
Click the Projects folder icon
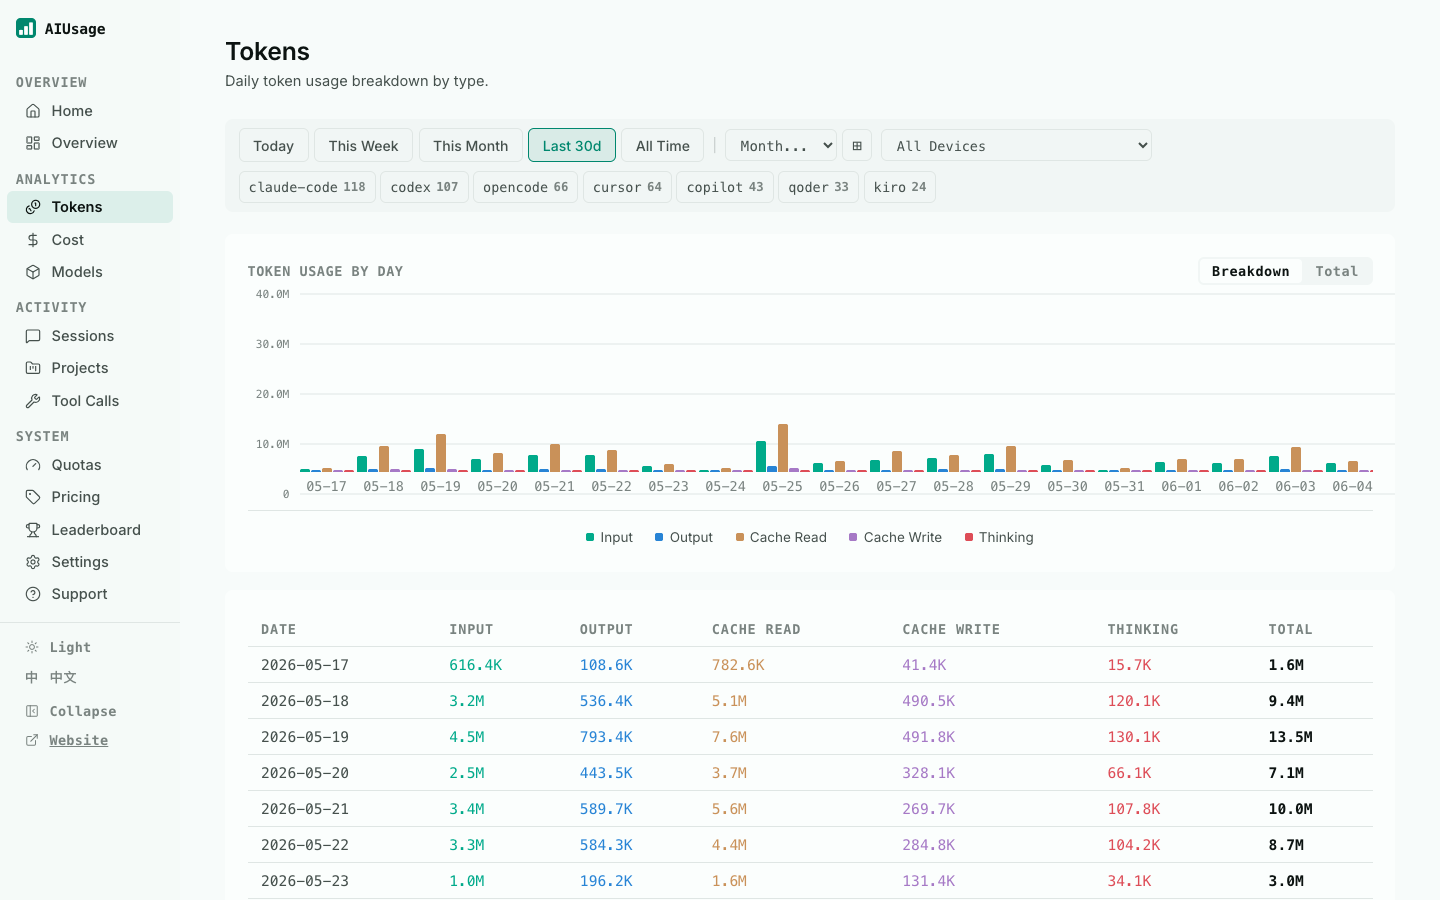point(33,368)
